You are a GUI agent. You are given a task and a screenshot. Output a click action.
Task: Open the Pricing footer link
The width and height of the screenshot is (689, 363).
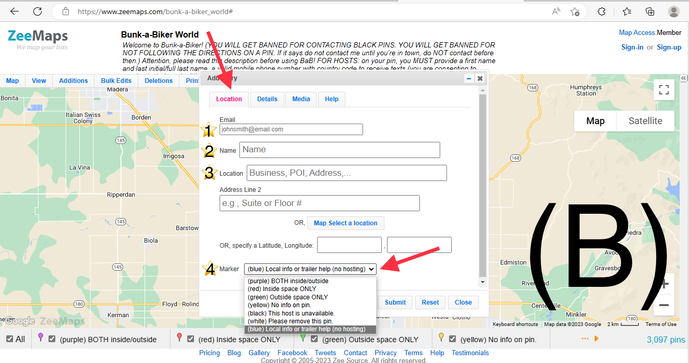tap(209, 352)
